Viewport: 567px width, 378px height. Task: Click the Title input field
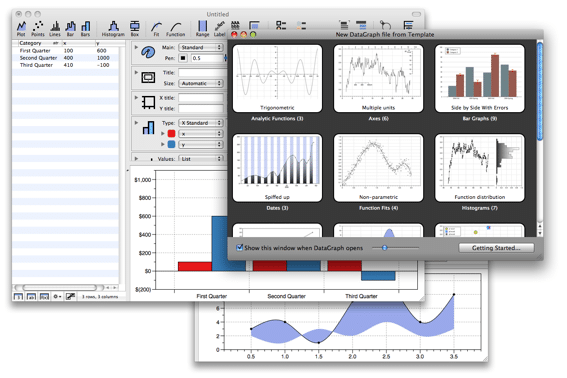click(x=201, y=73)
